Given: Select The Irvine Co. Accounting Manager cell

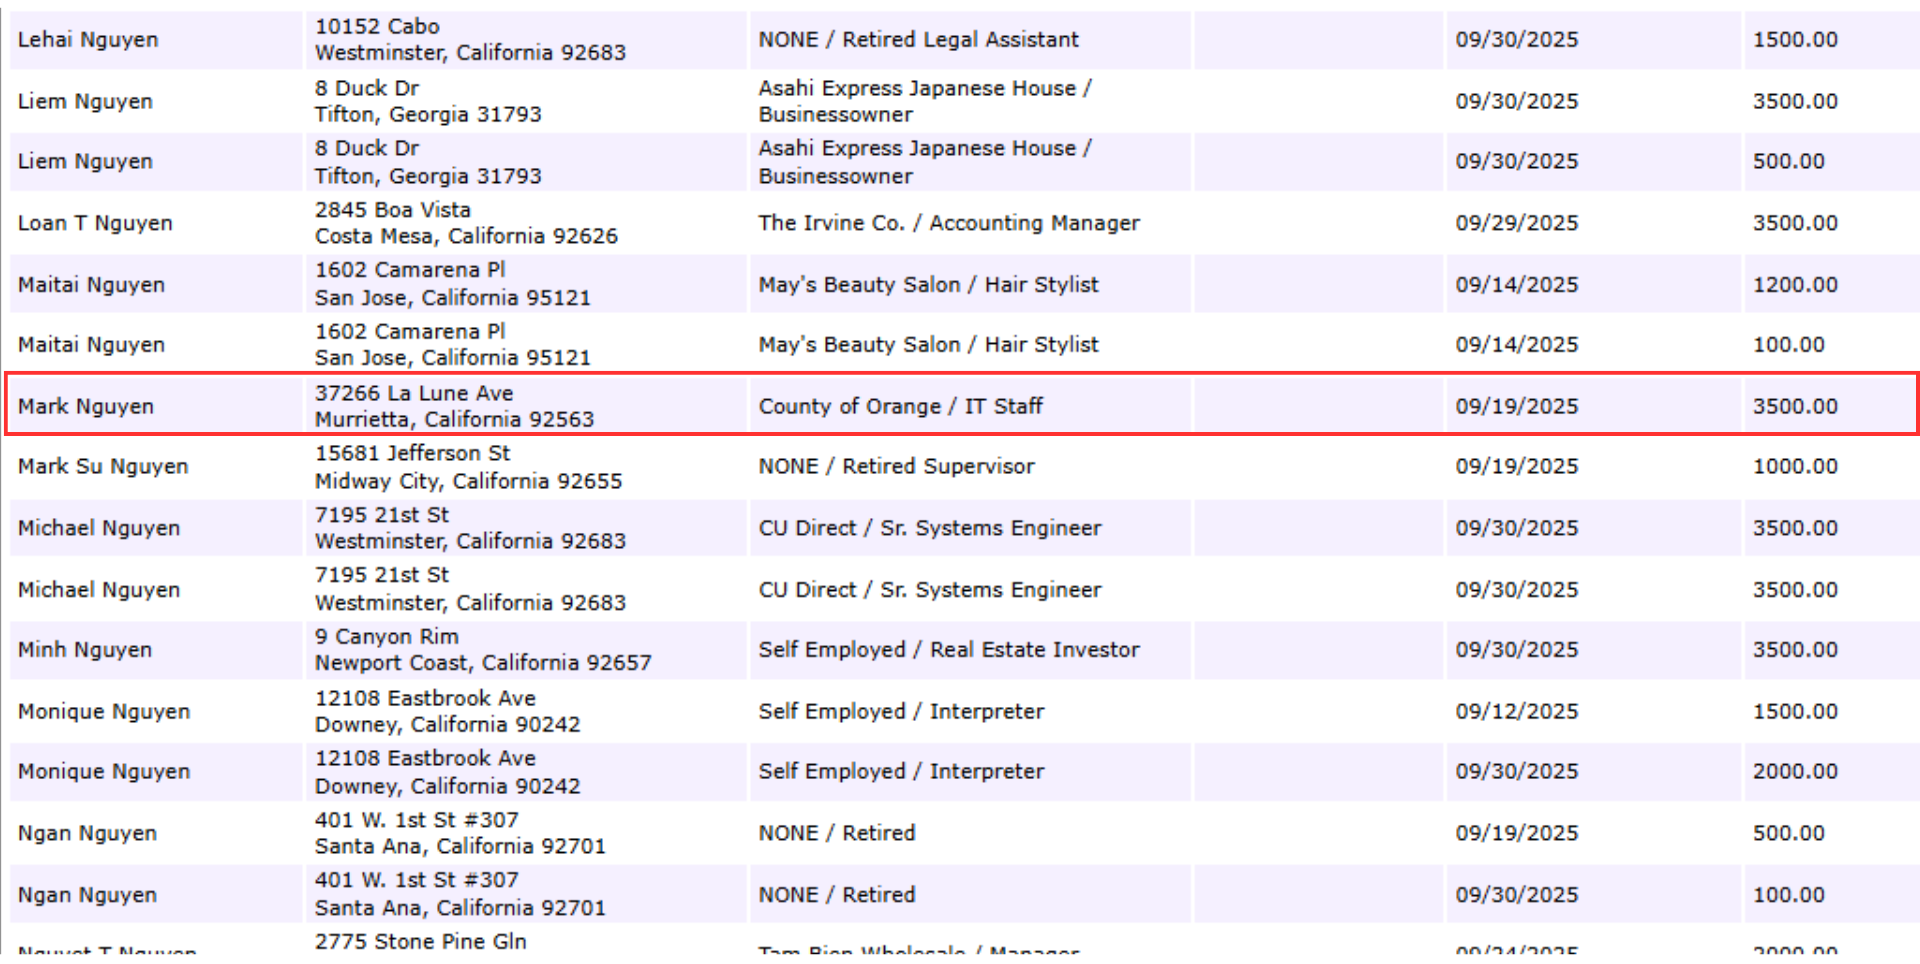Looking at the screenshot, I should 948,223.
